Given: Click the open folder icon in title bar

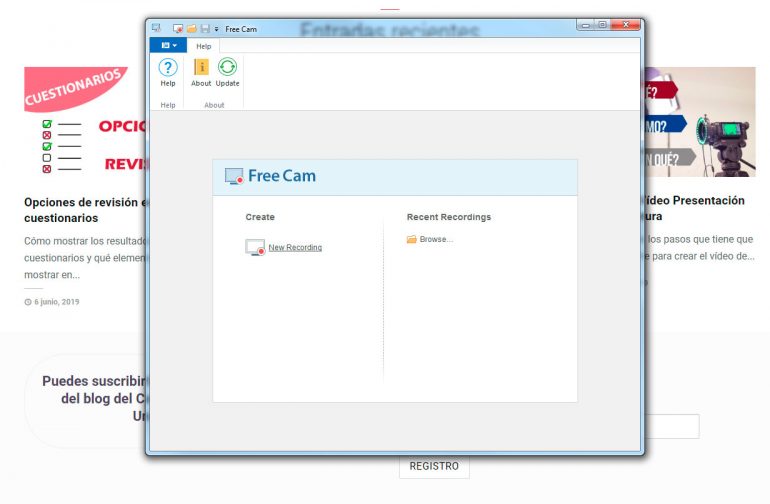Looking at the screenshot, I should click(192, 28).
